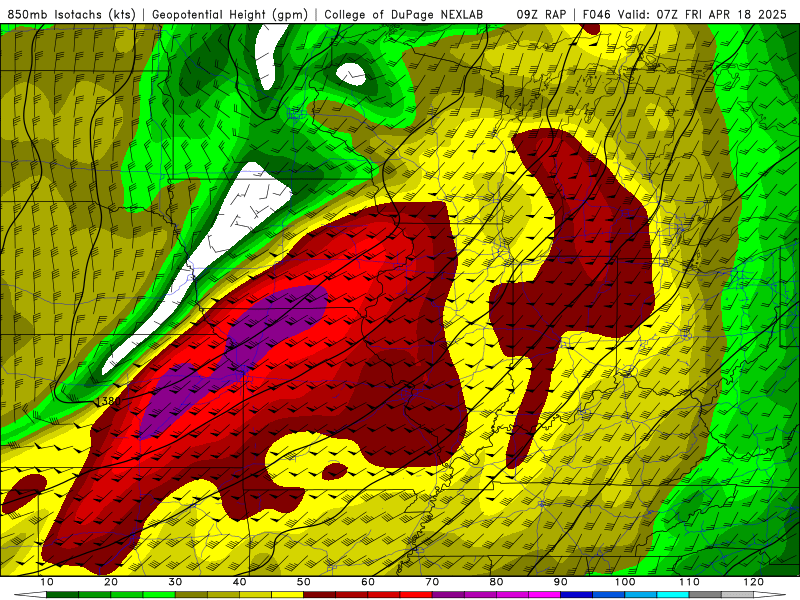Click the 'F046' forecast hour label
The image size is (800, 600).
(598, 15)
